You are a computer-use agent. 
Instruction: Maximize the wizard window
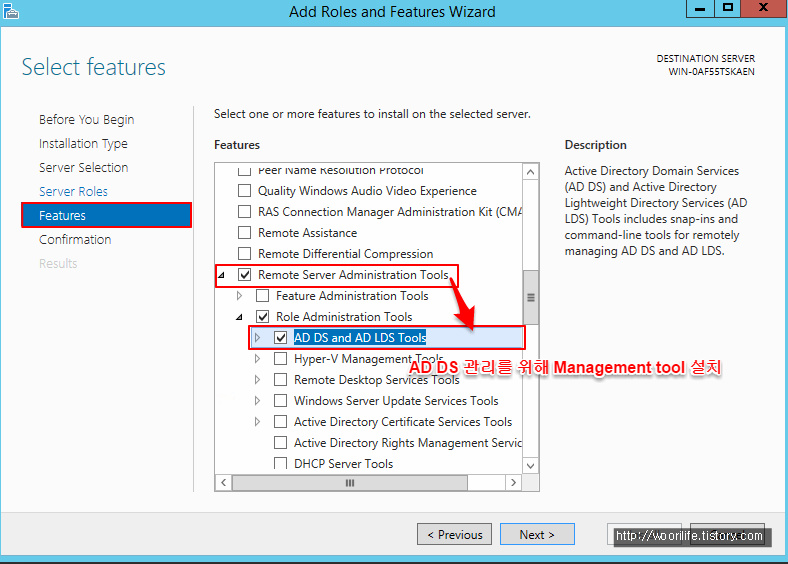[727, 9]
